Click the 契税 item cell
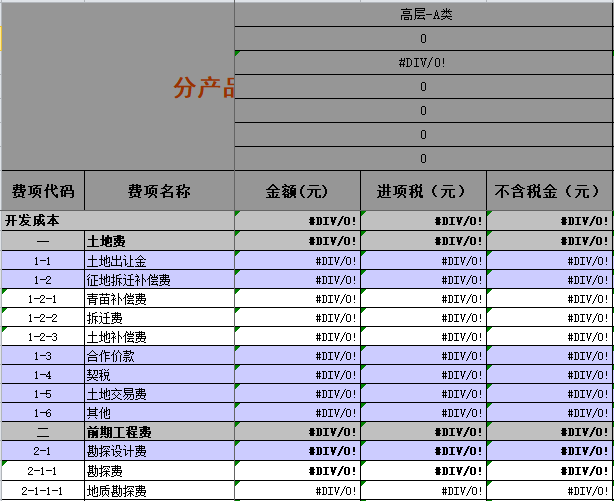The height and width of the screenshot is (501, 614). (x=159, y=375)
